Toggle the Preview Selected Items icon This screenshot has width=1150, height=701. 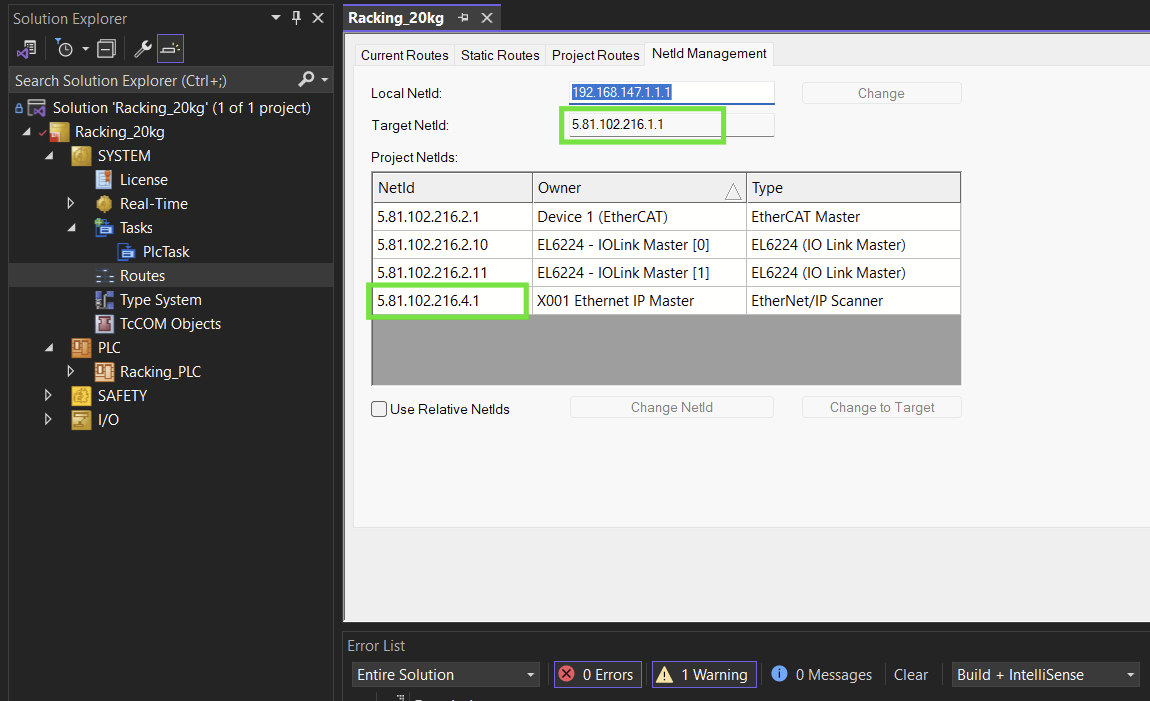pyautogui.click(x=170, y=49)
